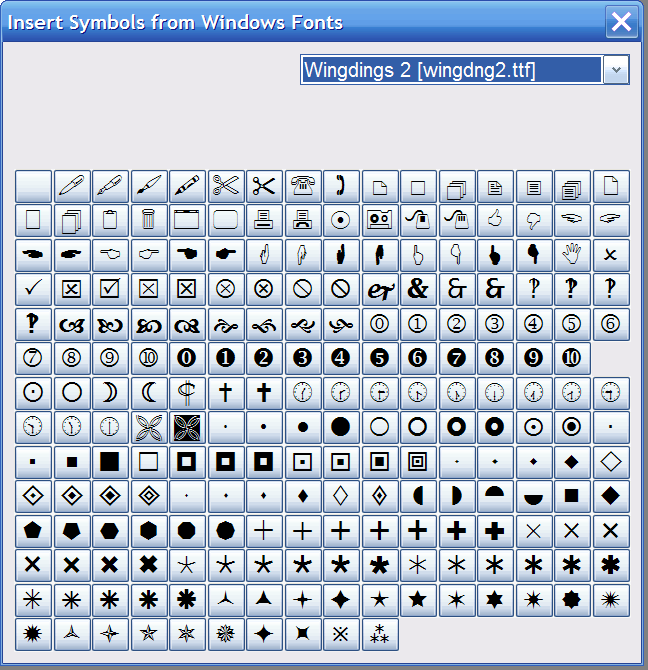Choose the trash bin symbol
The image size is (648, 670).
pyautogui.click(x=148, y=220)
